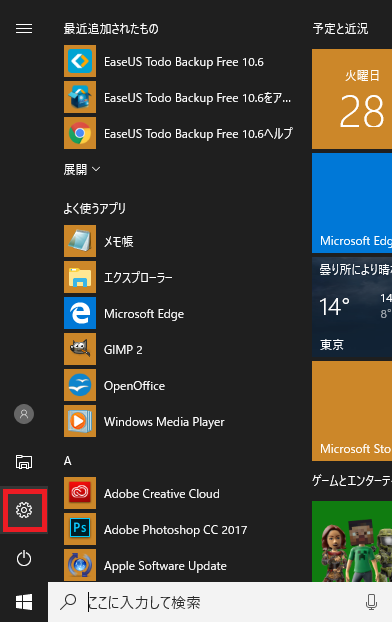The height and width of the screenshot is (622, 392).
Task: Click the Microsoft Edge icon in app list
Action: [80, 313]
